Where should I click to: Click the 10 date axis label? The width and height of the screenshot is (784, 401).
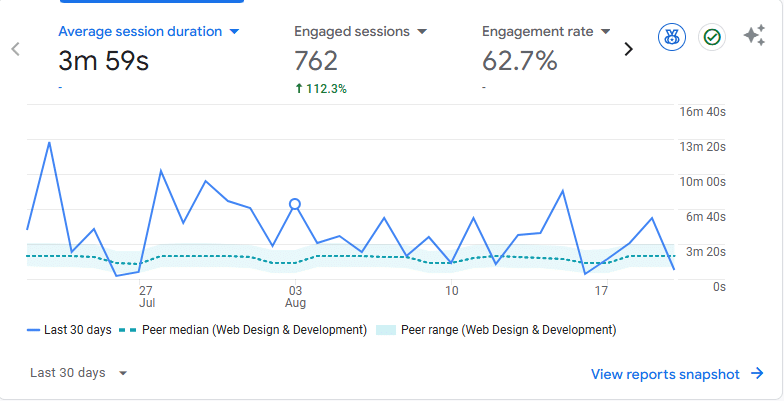[x=452, y=291]
